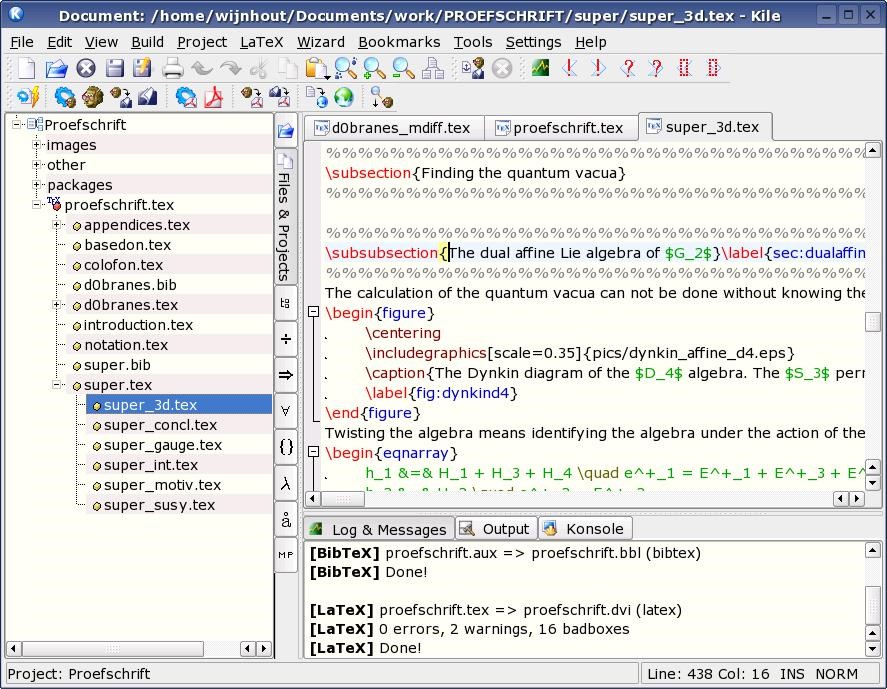Switch to the Konsole tab

[584, 529]
